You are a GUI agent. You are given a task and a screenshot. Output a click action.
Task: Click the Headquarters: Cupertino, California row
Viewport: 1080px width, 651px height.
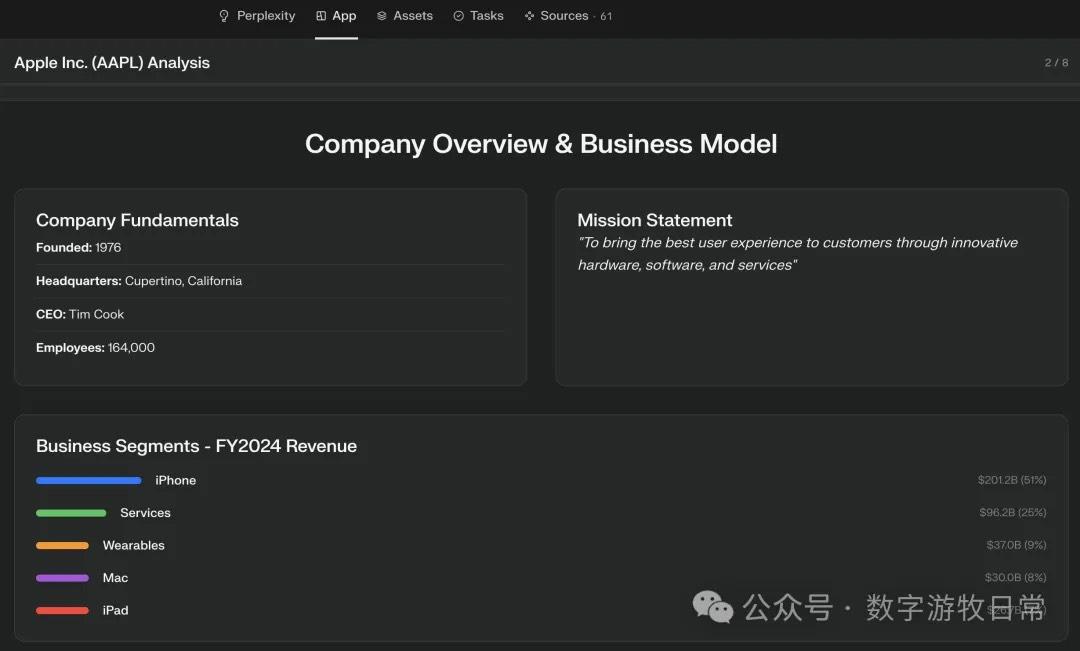[x=139, y=281]
